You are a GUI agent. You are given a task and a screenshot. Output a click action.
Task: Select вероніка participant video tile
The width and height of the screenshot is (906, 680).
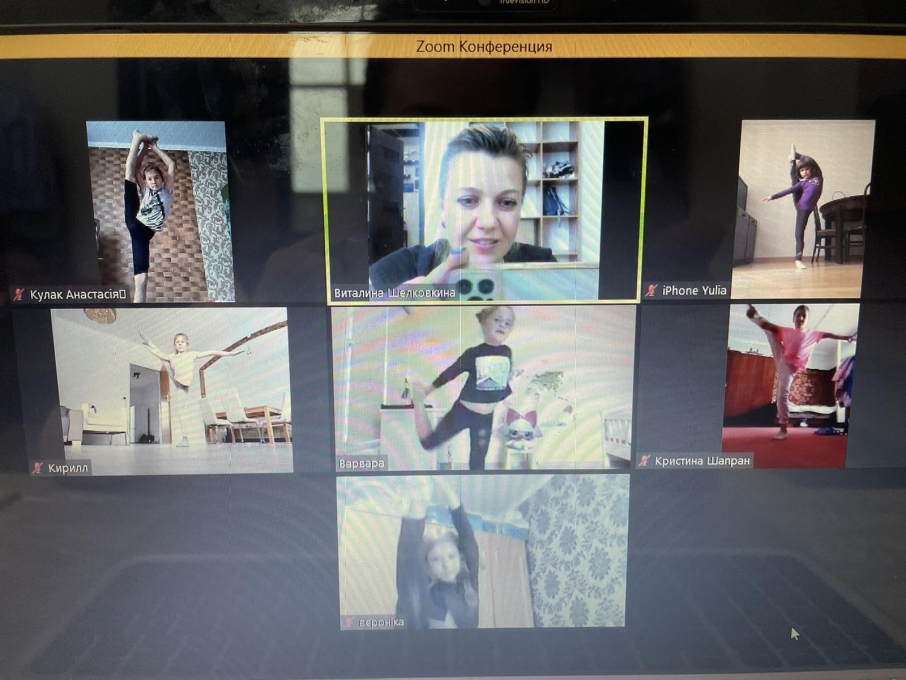pyautogui.click(x=483, y=552)
